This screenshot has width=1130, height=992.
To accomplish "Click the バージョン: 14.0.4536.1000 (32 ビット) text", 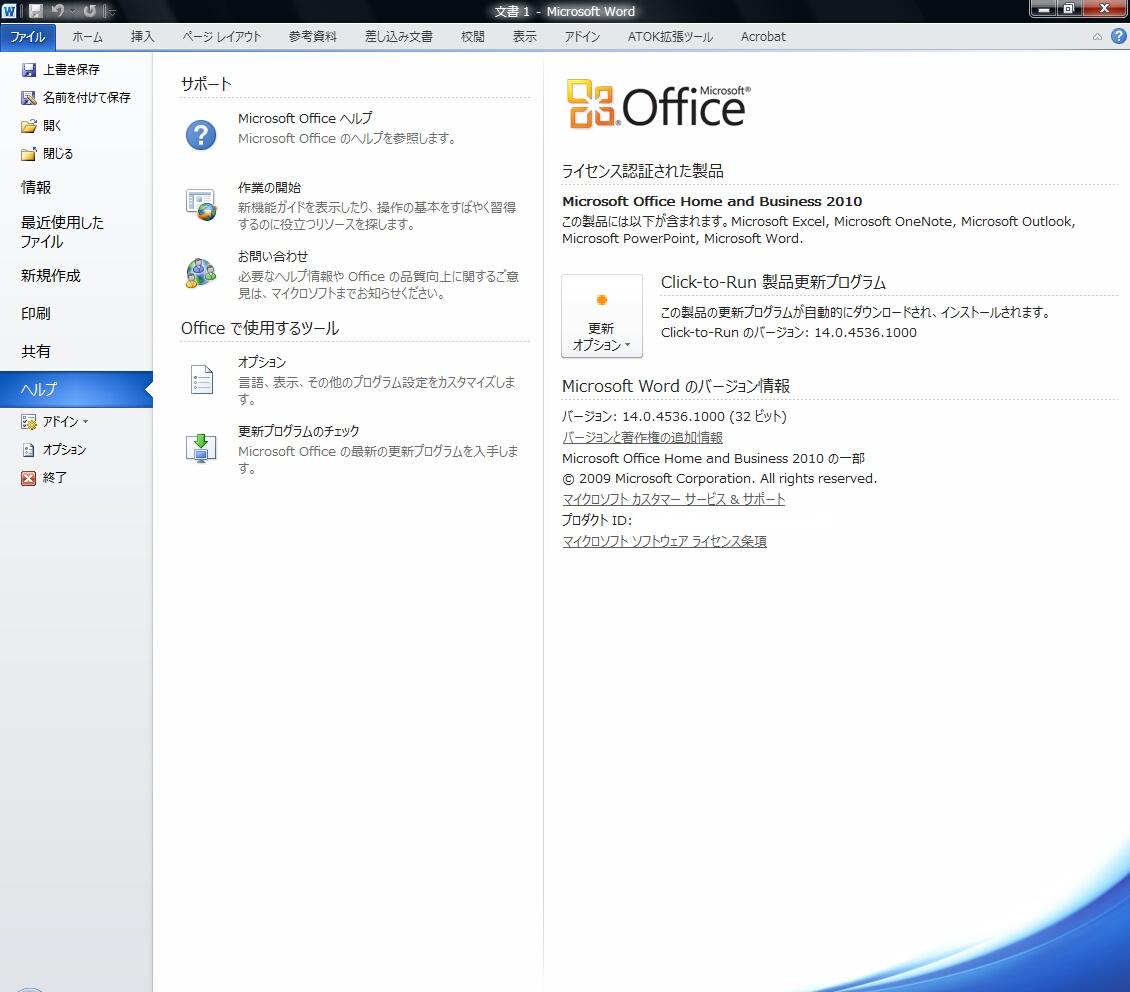I will [674, 416].
